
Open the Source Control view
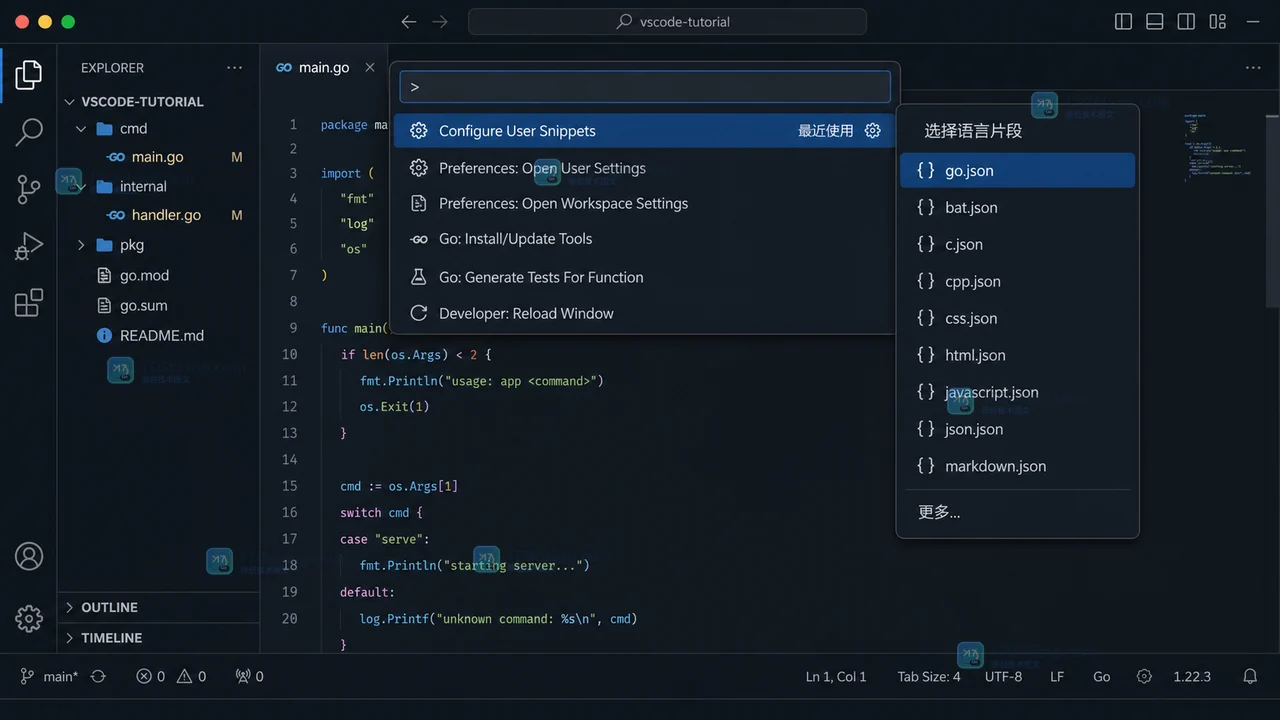coord(29,189)
